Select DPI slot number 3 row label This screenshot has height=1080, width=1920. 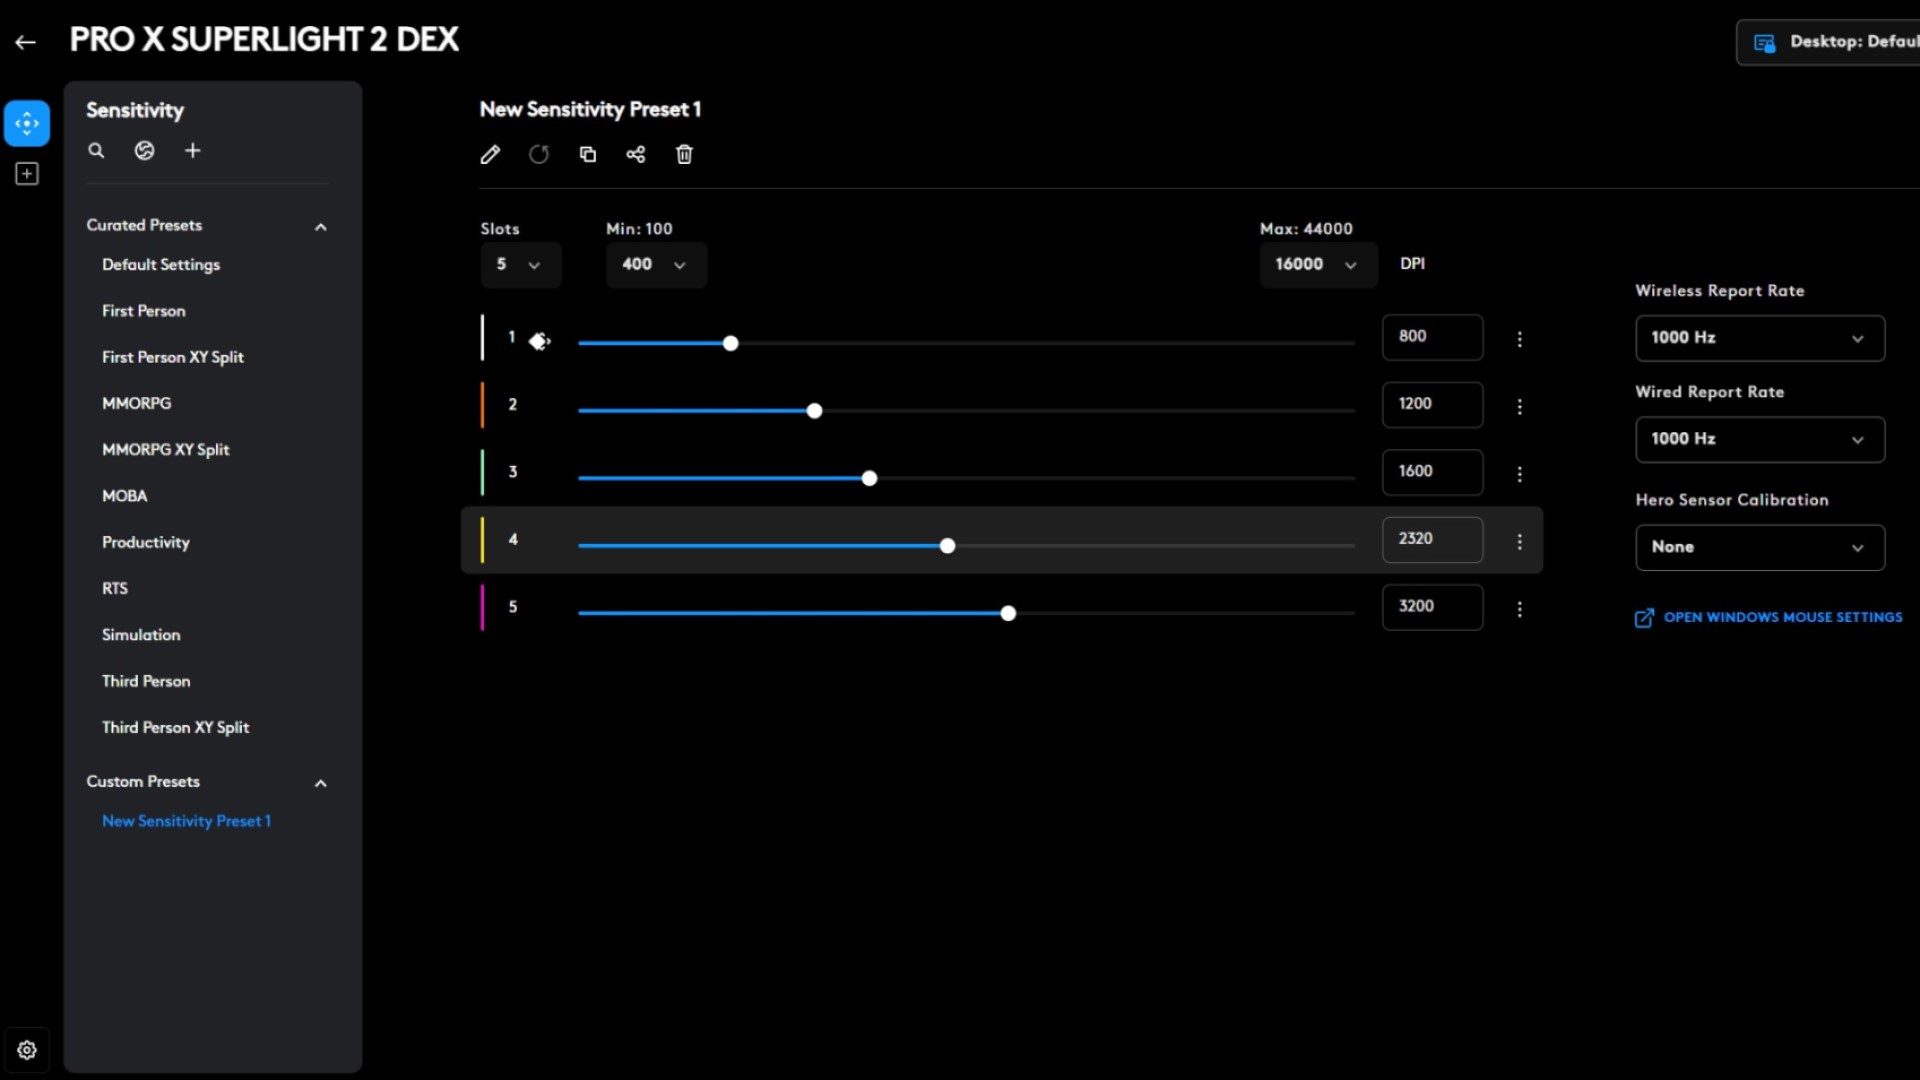point(513,472)
